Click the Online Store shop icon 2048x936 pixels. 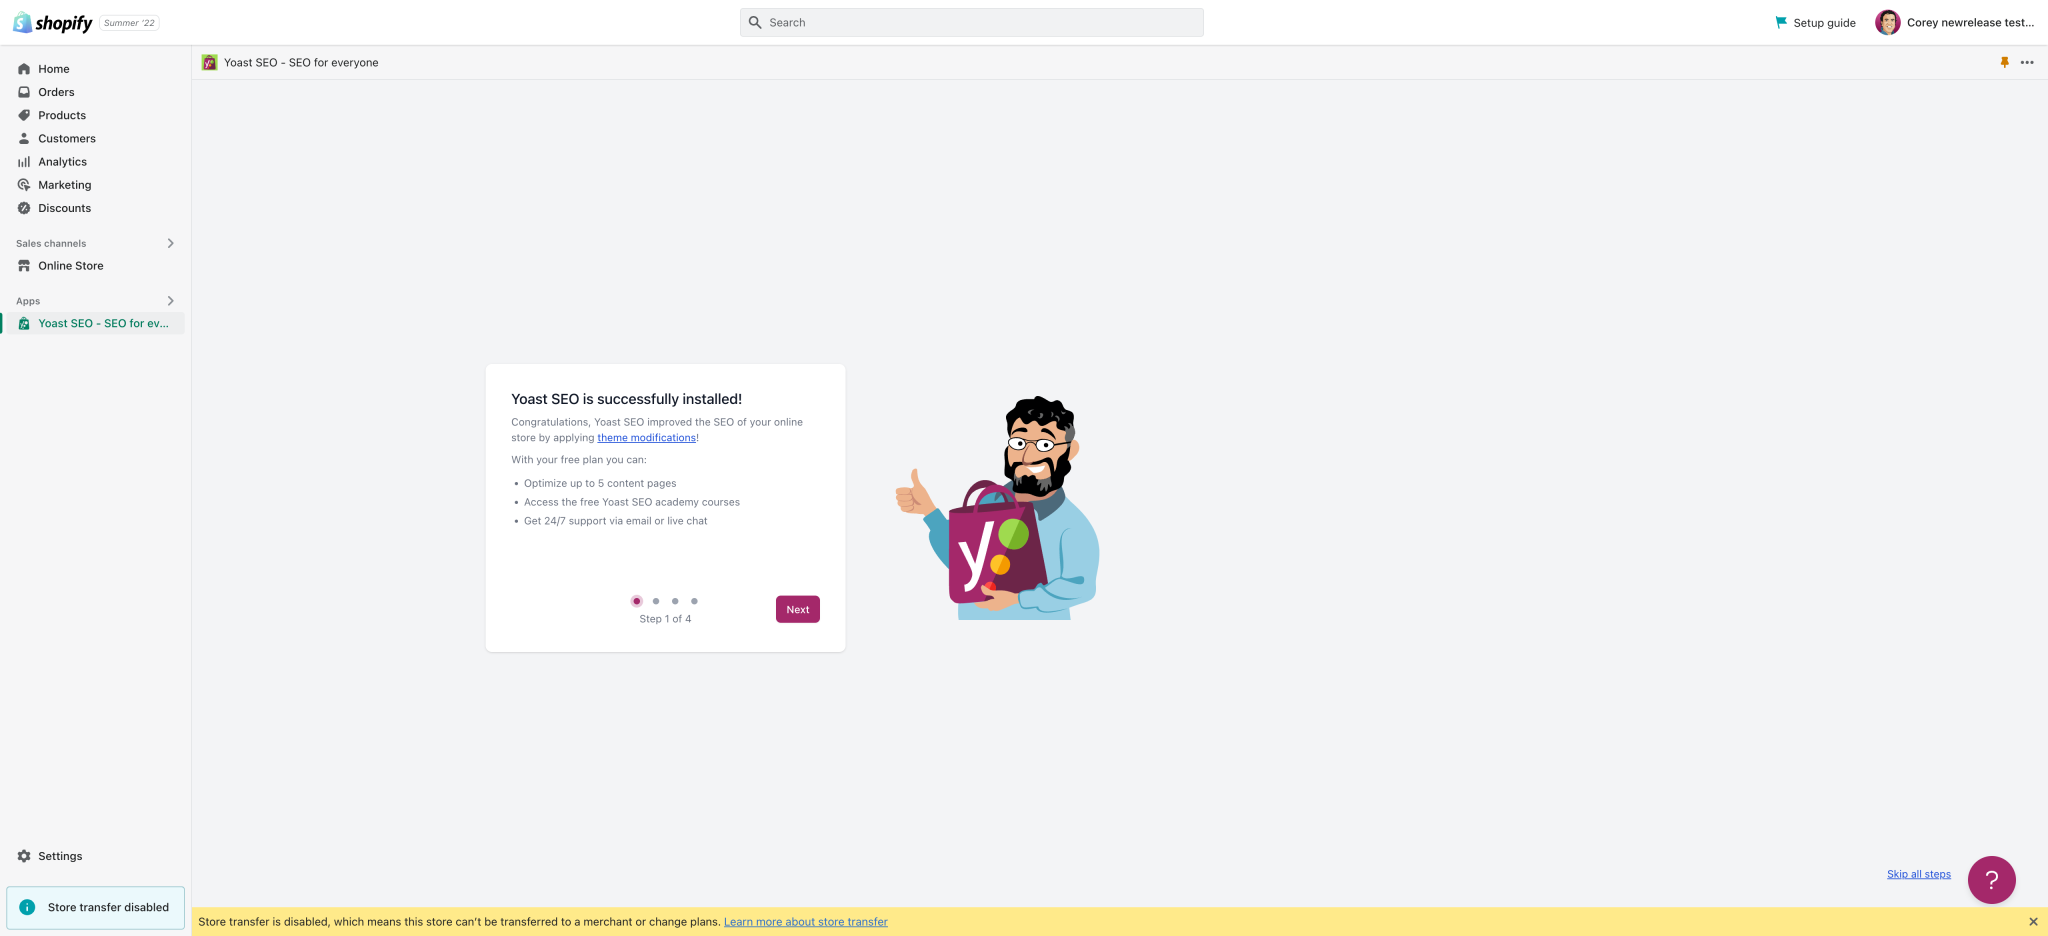click(24, 266)
